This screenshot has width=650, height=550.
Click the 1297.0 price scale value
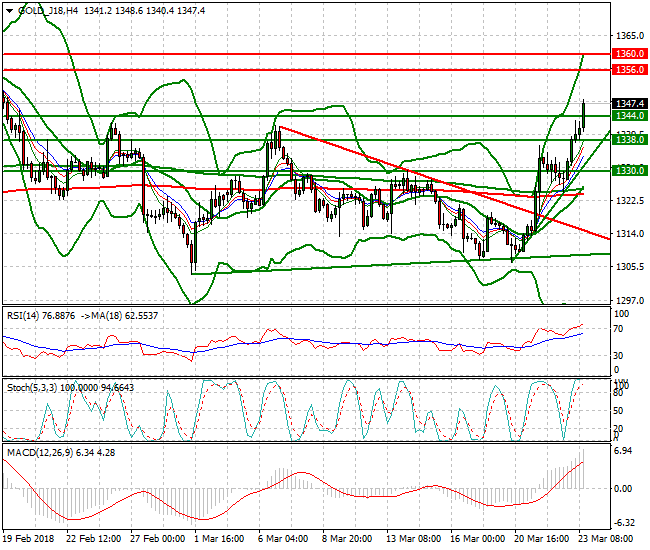point(630,300)
